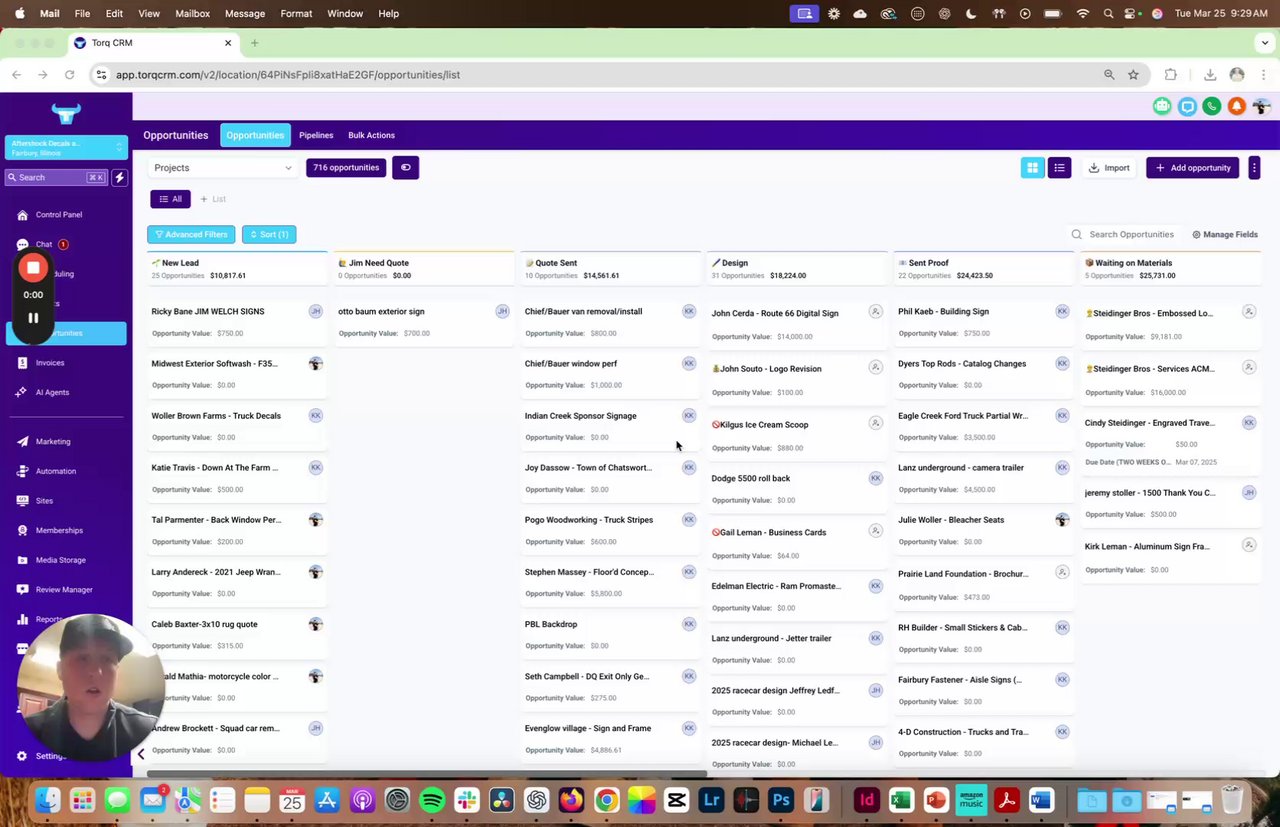The image size is (1280, 827).
Task: Click the Add opportunity button
Action: 1193,168
